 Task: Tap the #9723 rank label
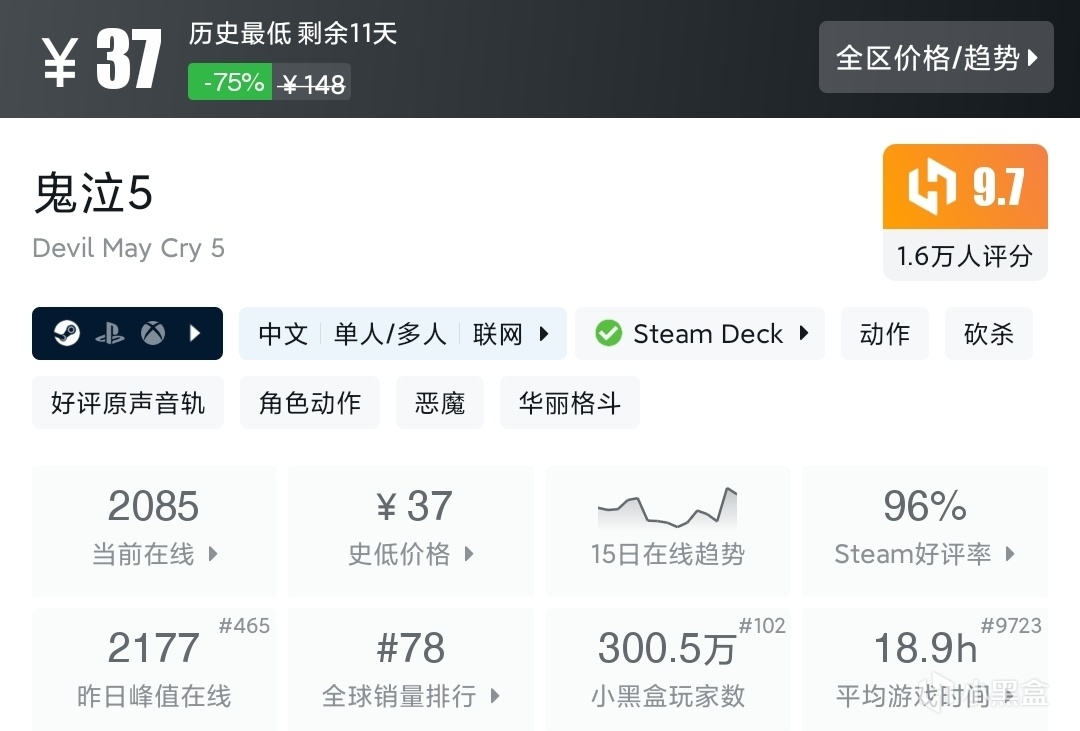(1011, 626)
